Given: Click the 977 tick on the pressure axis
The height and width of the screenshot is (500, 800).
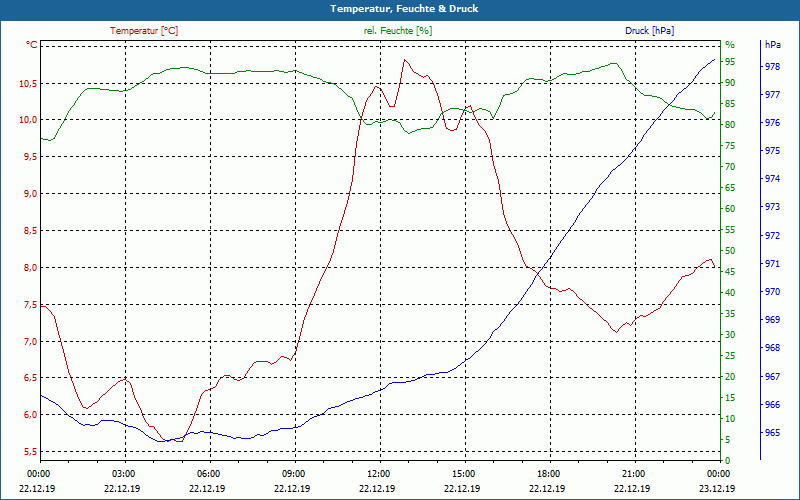Looking at the screenshot, I should tap(773, 94).
